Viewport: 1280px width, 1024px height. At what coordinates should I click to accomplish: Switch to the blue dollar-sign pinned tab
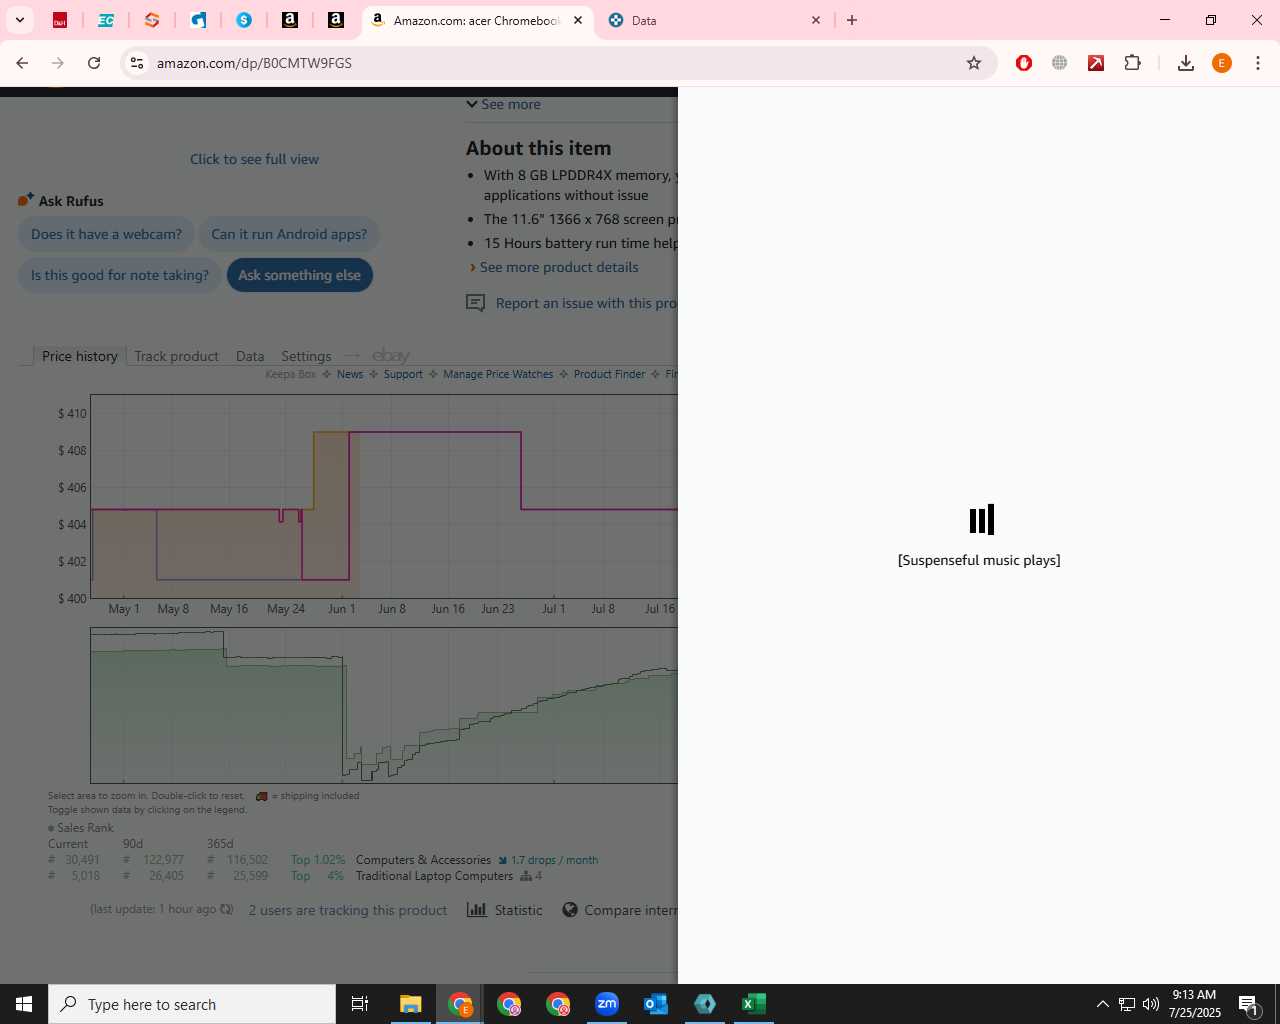click(x=244, y=20)
